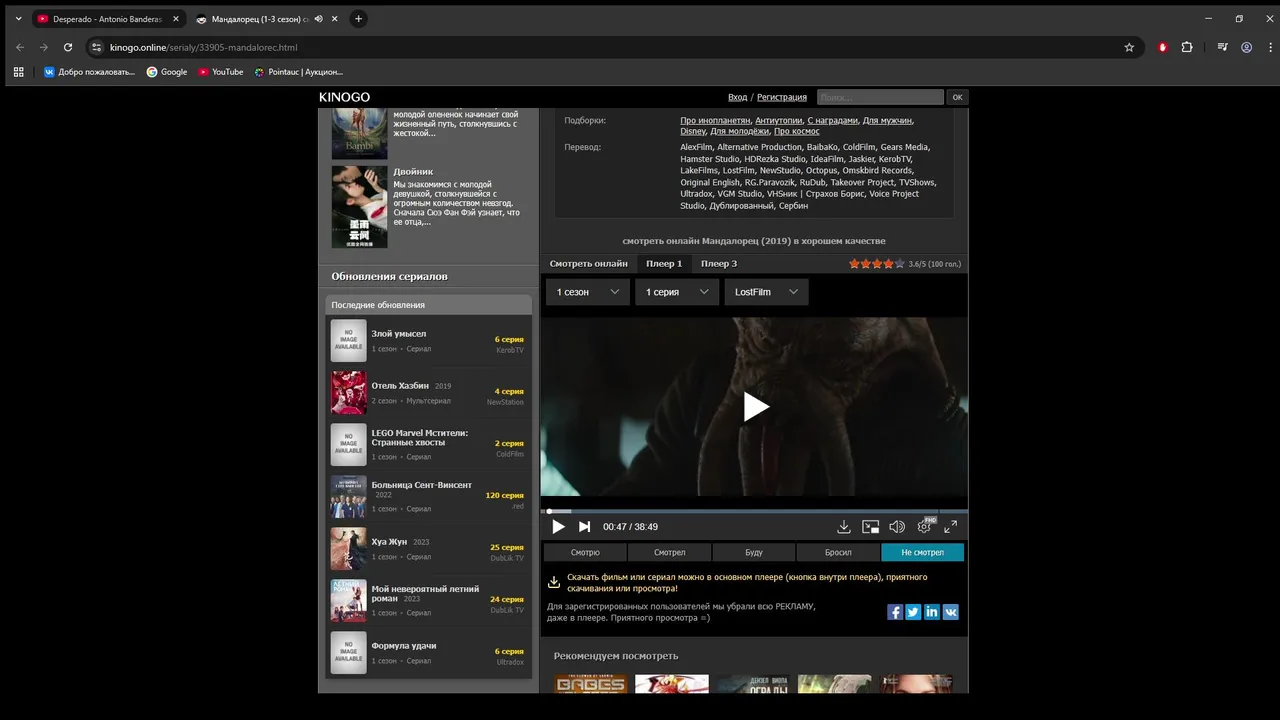This screenshot has width=1280, height=720.
Task: Click the yellow download icon below player
Action: [x=554, y=582]
